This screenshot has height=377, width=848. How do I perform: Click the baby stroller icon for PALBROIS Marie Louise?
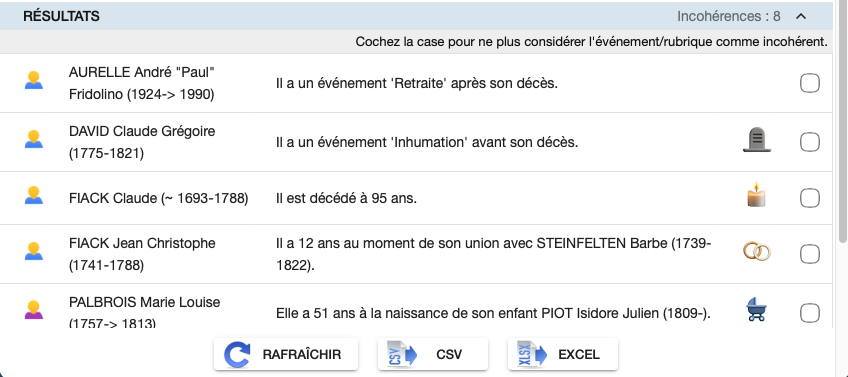[x=757, y=310]
